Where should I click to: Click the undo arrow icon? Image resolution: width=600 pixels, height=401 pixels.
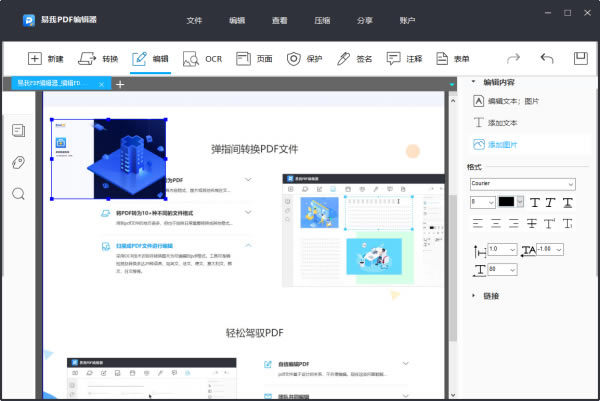click(x=547, y=59)
